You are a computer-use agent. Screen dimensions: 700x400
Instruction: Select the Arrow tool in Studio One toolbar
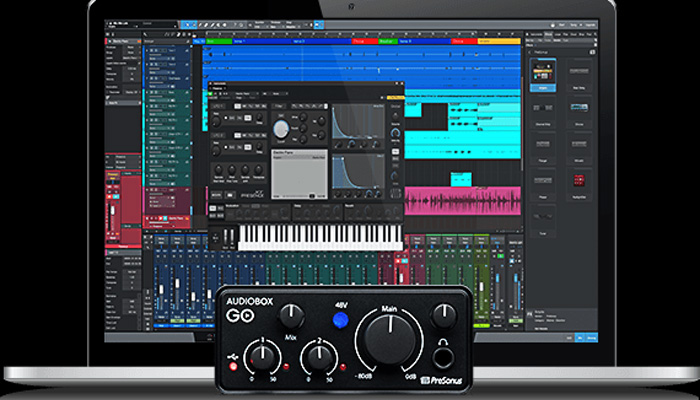[x=188, y=25]
